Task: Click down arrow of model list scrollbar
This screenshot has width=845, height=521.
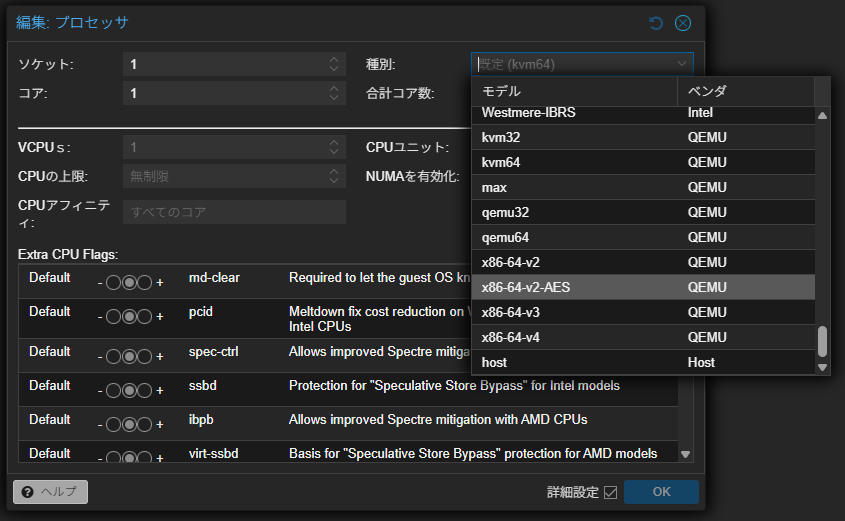Action: tap(822, 367)
